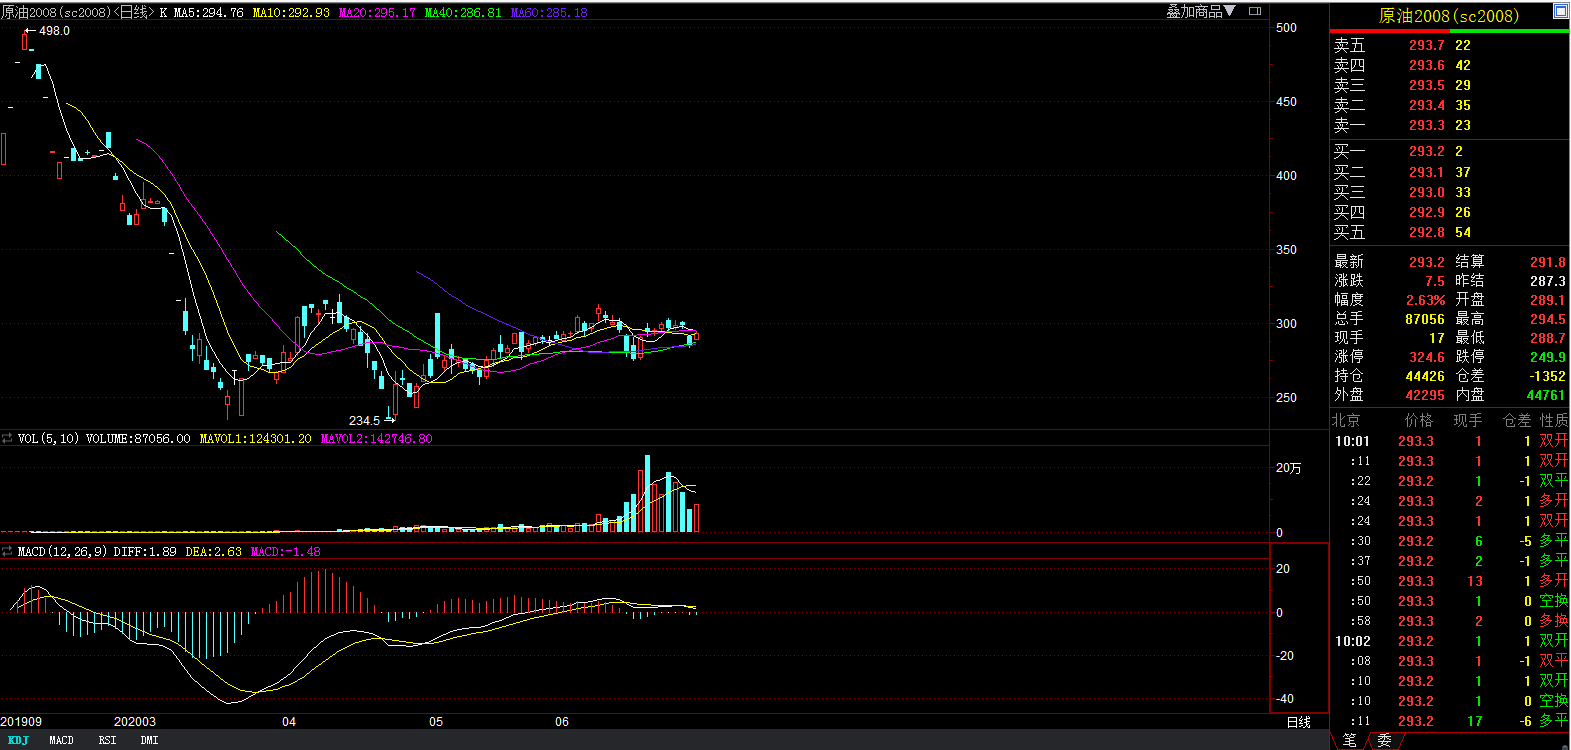This screenshot has width=1571, height=750.
Task: Click the MA40:286.81 label
Action: point(463,13)
